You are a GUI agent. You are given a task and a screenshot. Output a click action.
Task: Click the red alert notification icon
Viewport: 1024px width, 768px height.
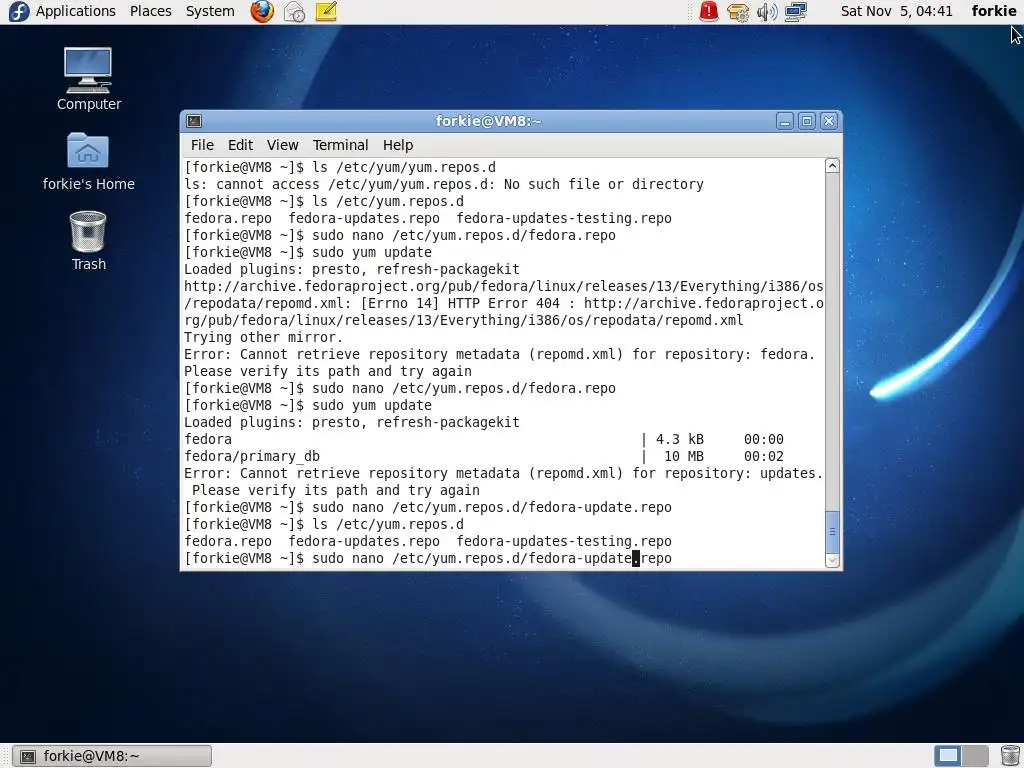coord(709,11)
